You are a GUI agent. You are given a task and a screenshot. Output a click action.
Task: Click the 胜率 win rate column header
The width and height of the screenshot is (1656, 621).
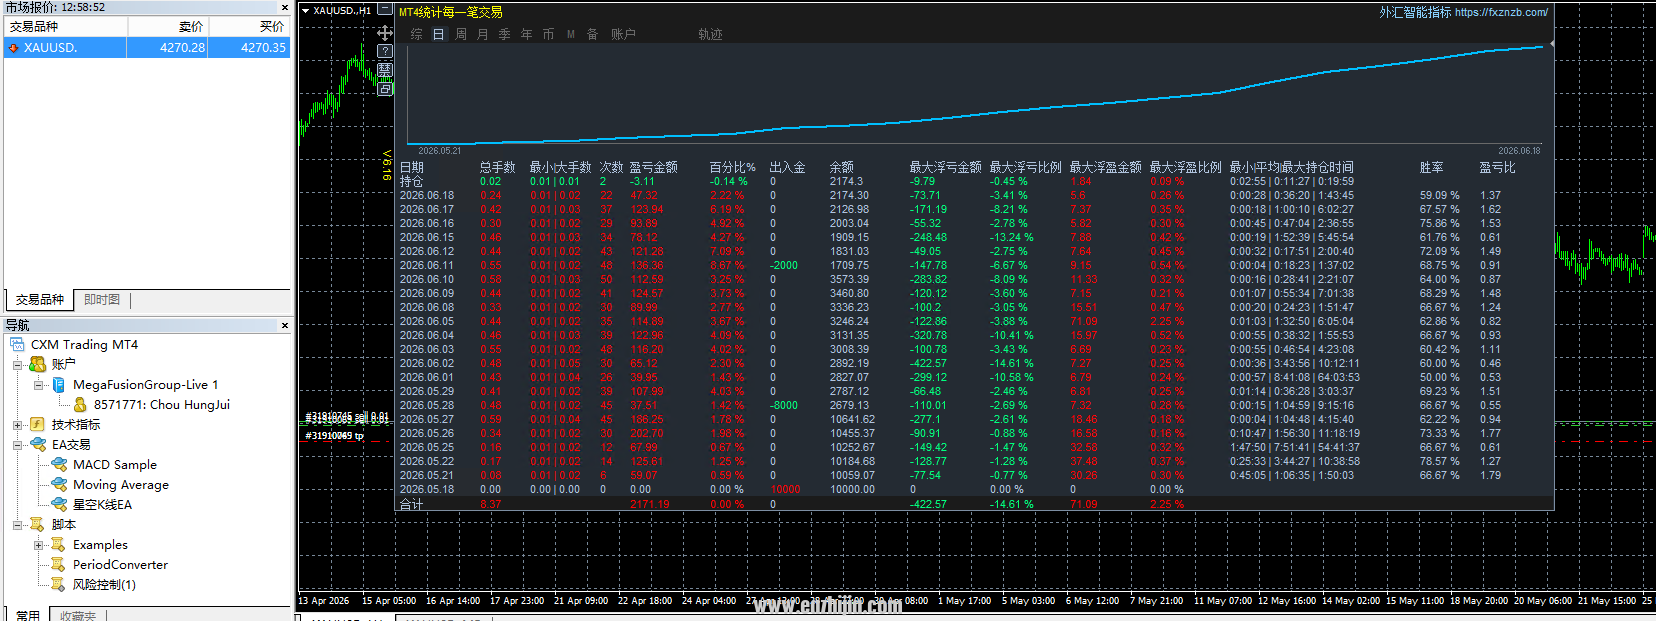tap(1431, 167)
